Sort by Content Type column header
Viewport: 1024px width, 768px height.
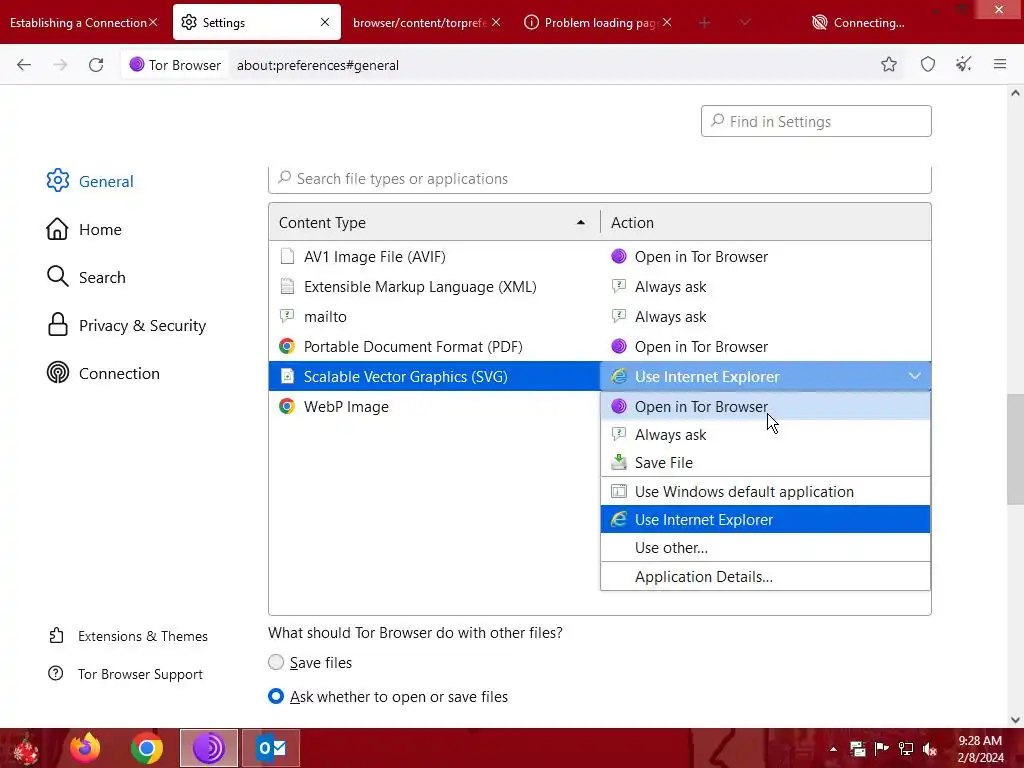[x=434, y=222]
